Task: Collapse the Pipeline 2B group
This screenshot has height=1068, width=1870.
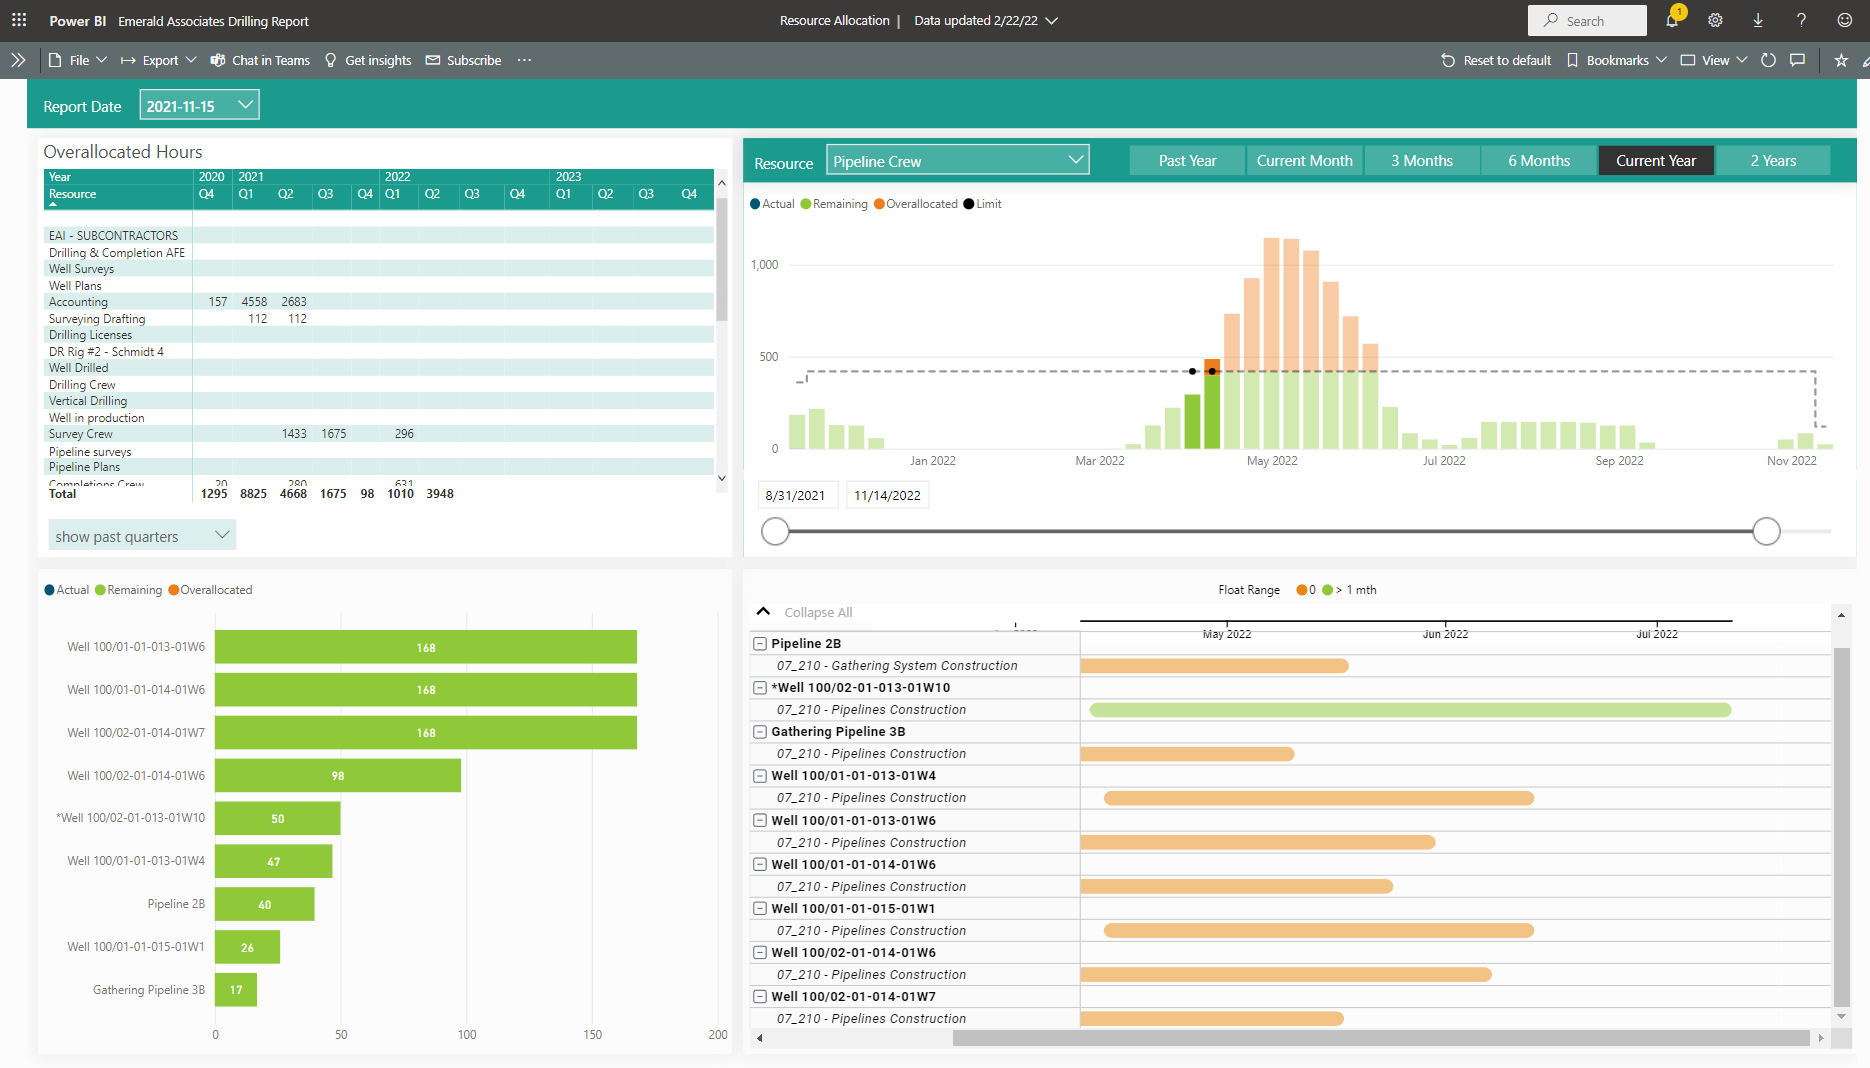Action: pos(760,644)
